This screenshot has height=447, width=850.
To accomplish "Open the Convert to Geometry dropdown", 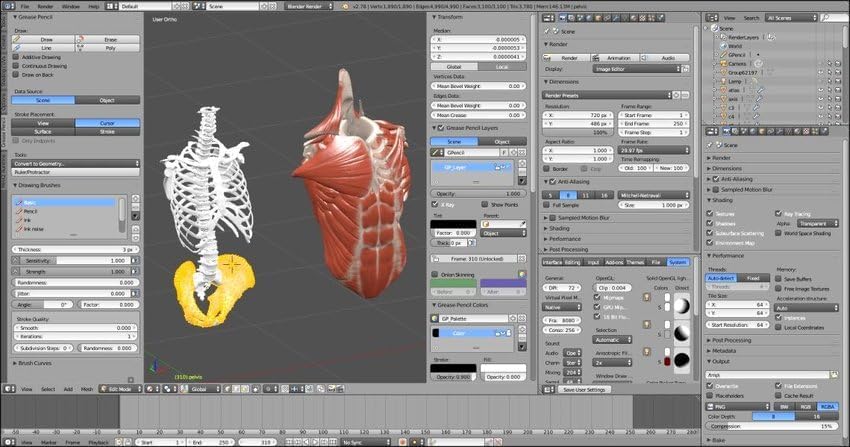I will [76, 164].
